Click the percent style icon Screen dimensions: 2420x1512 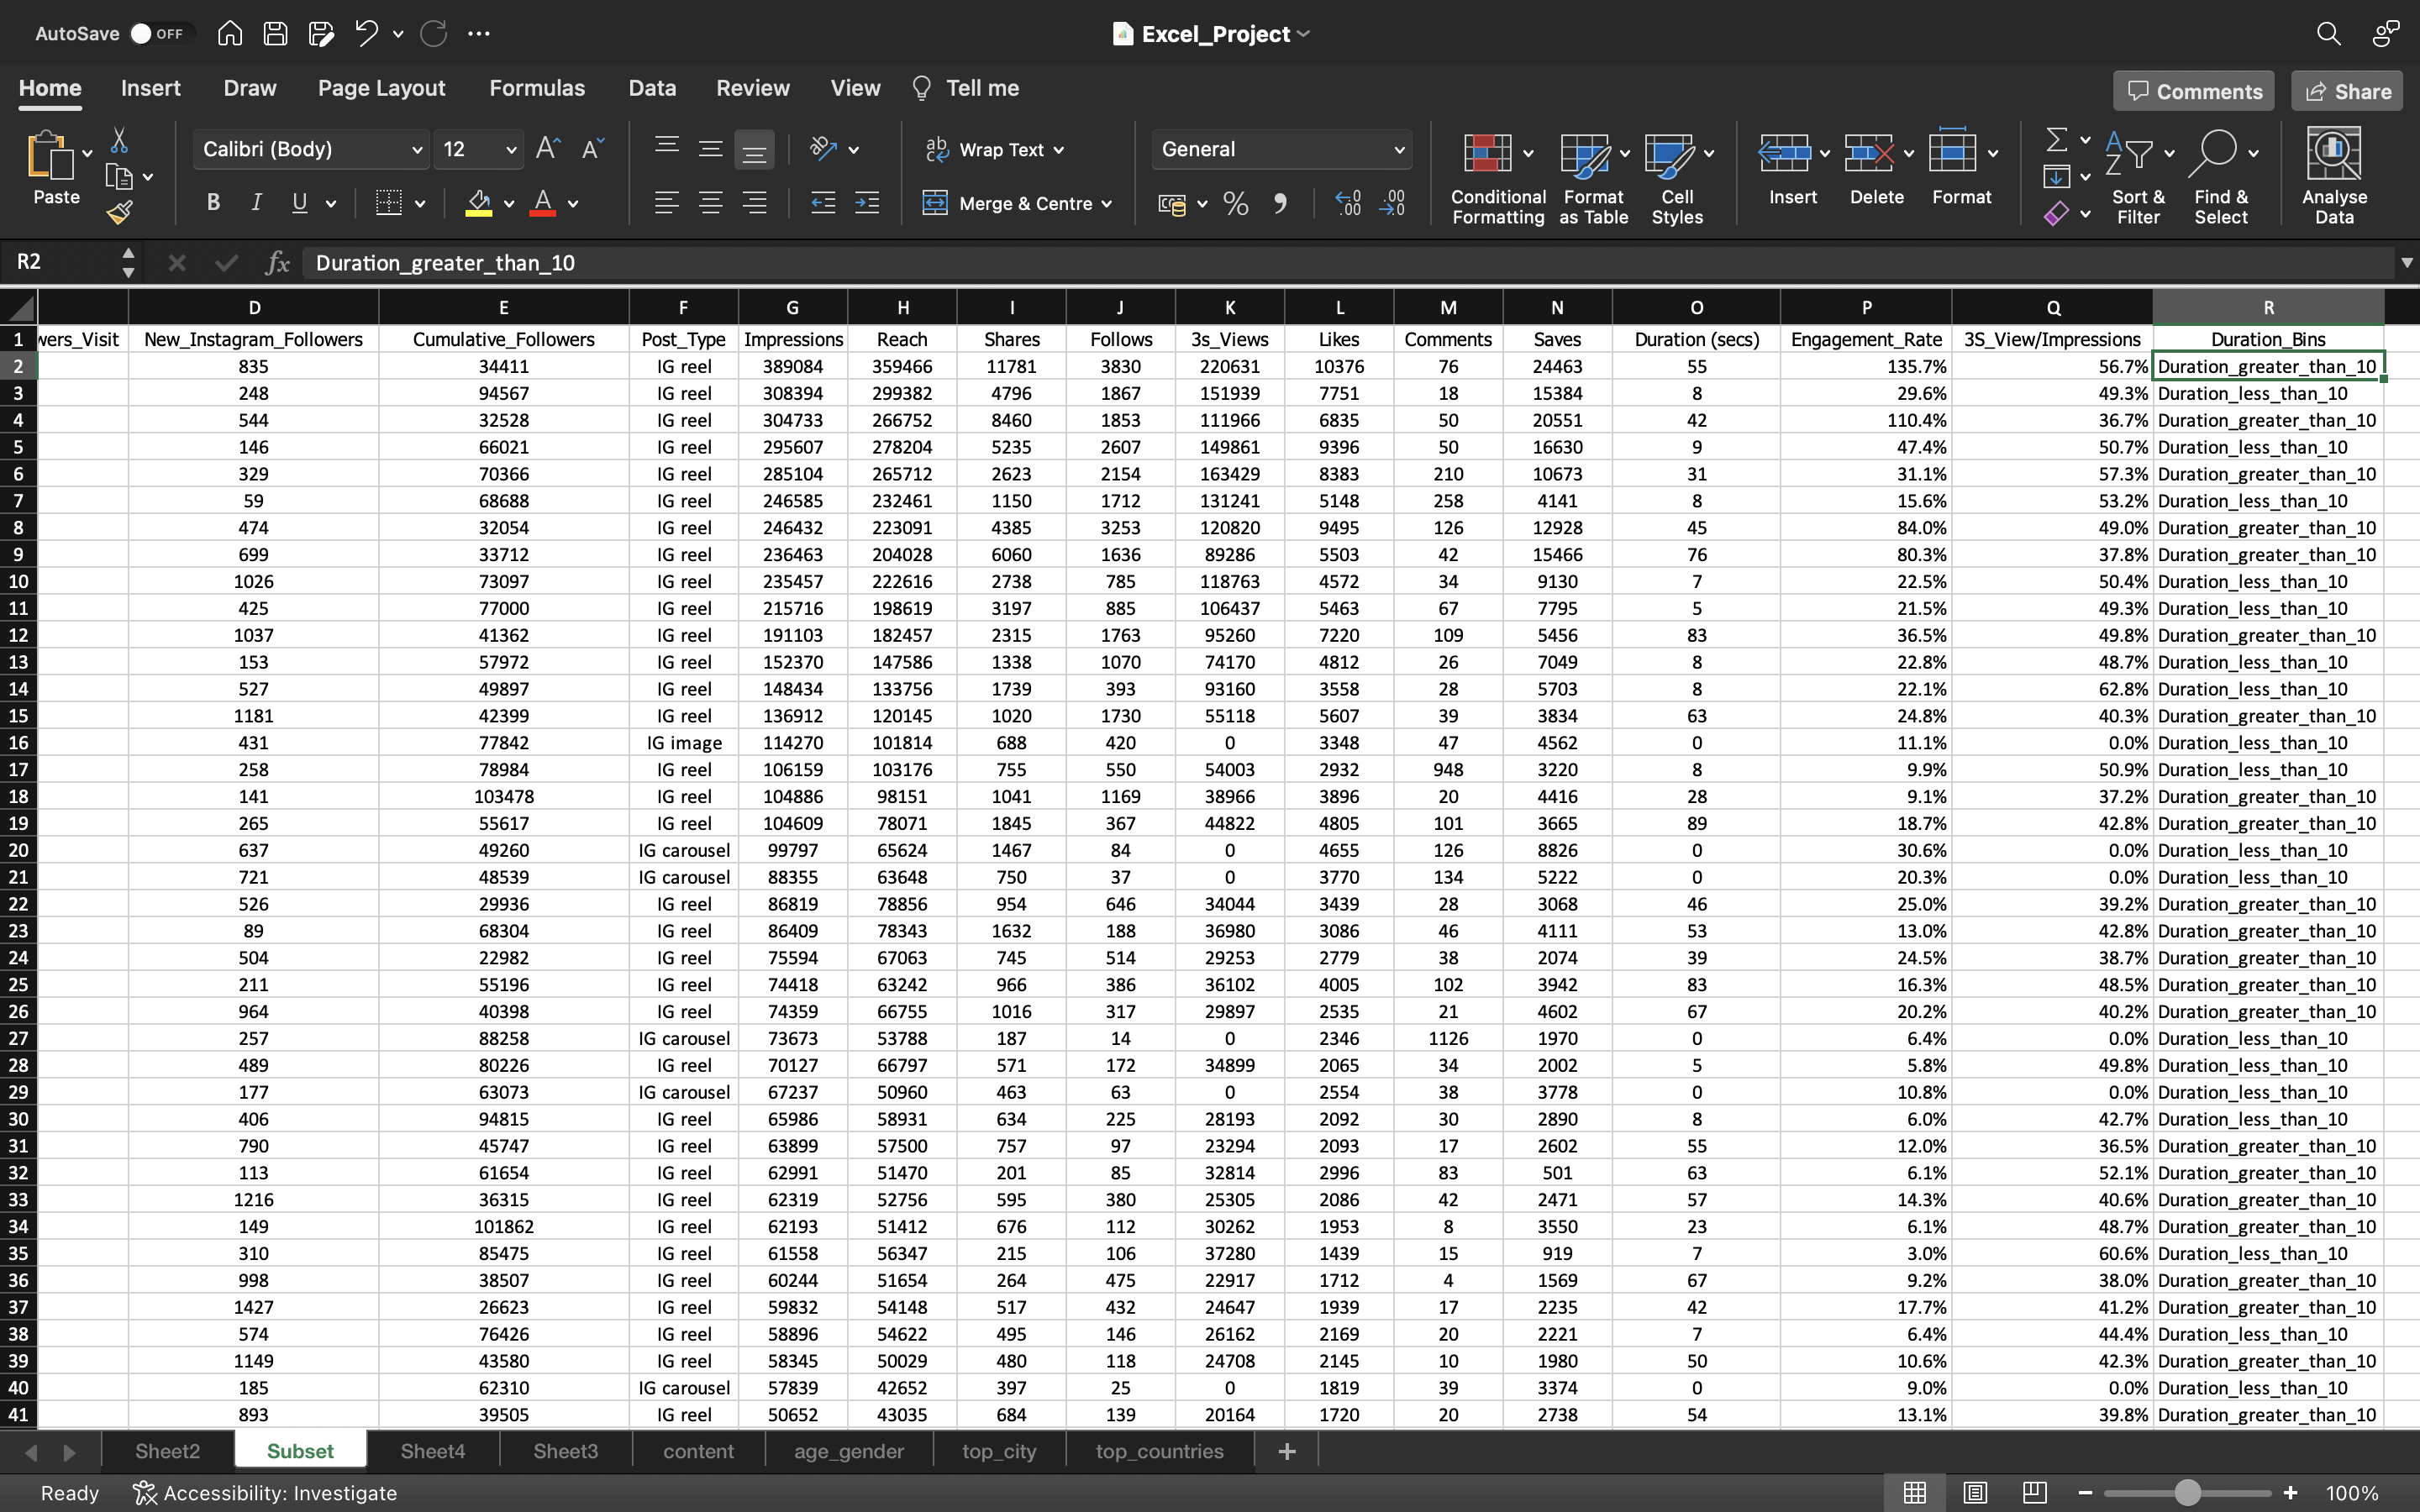tap(1236, 204)
